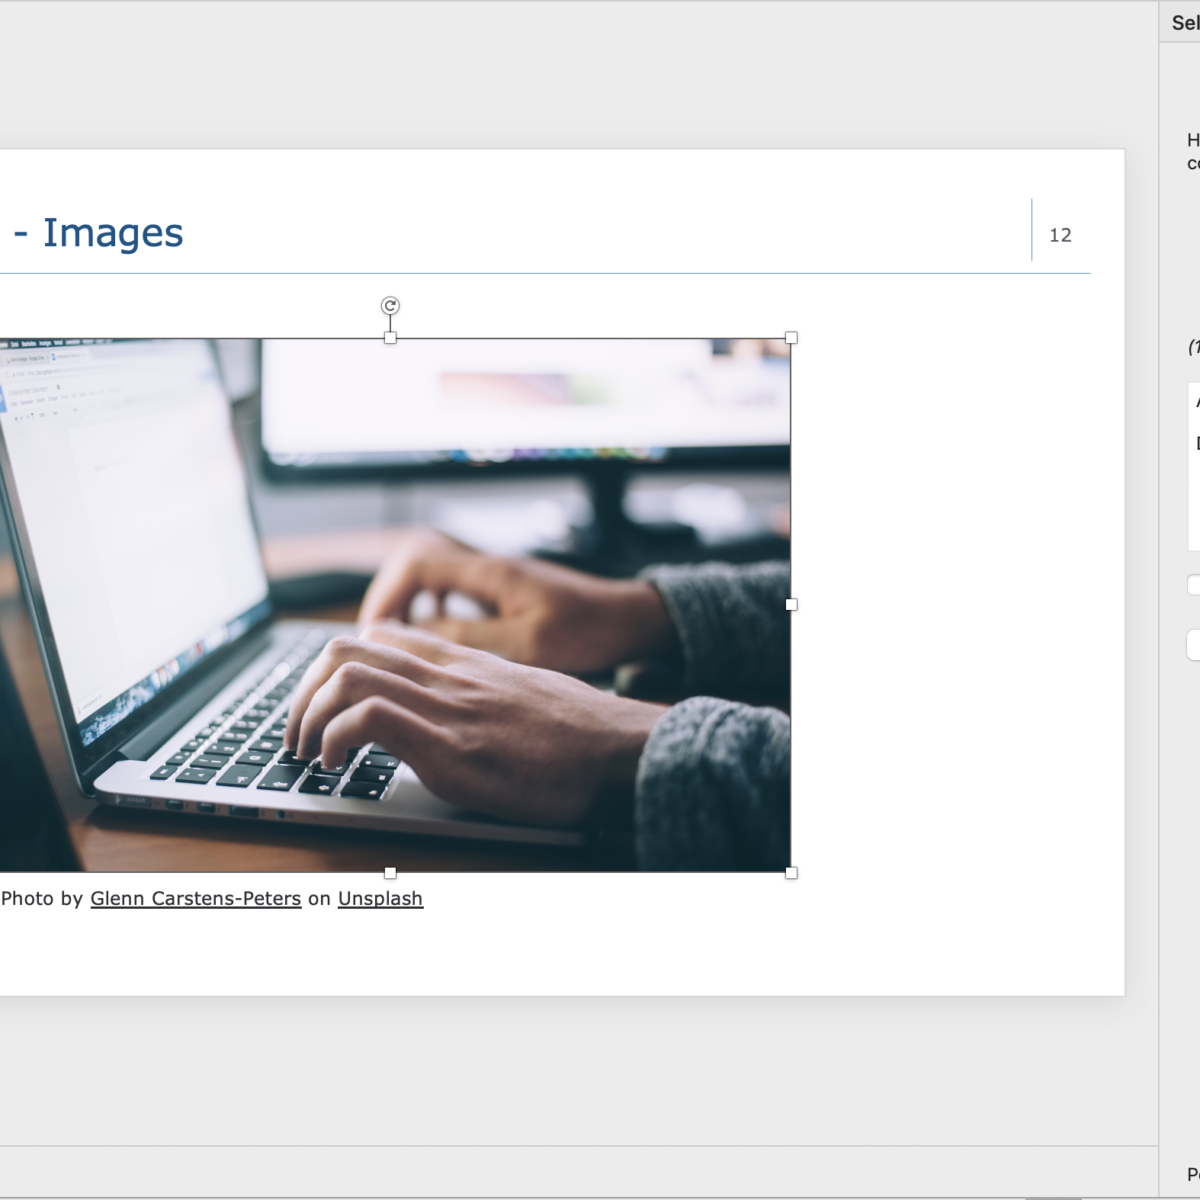
Task: Click the bottom-right corner resize handle
Action: 791,873
